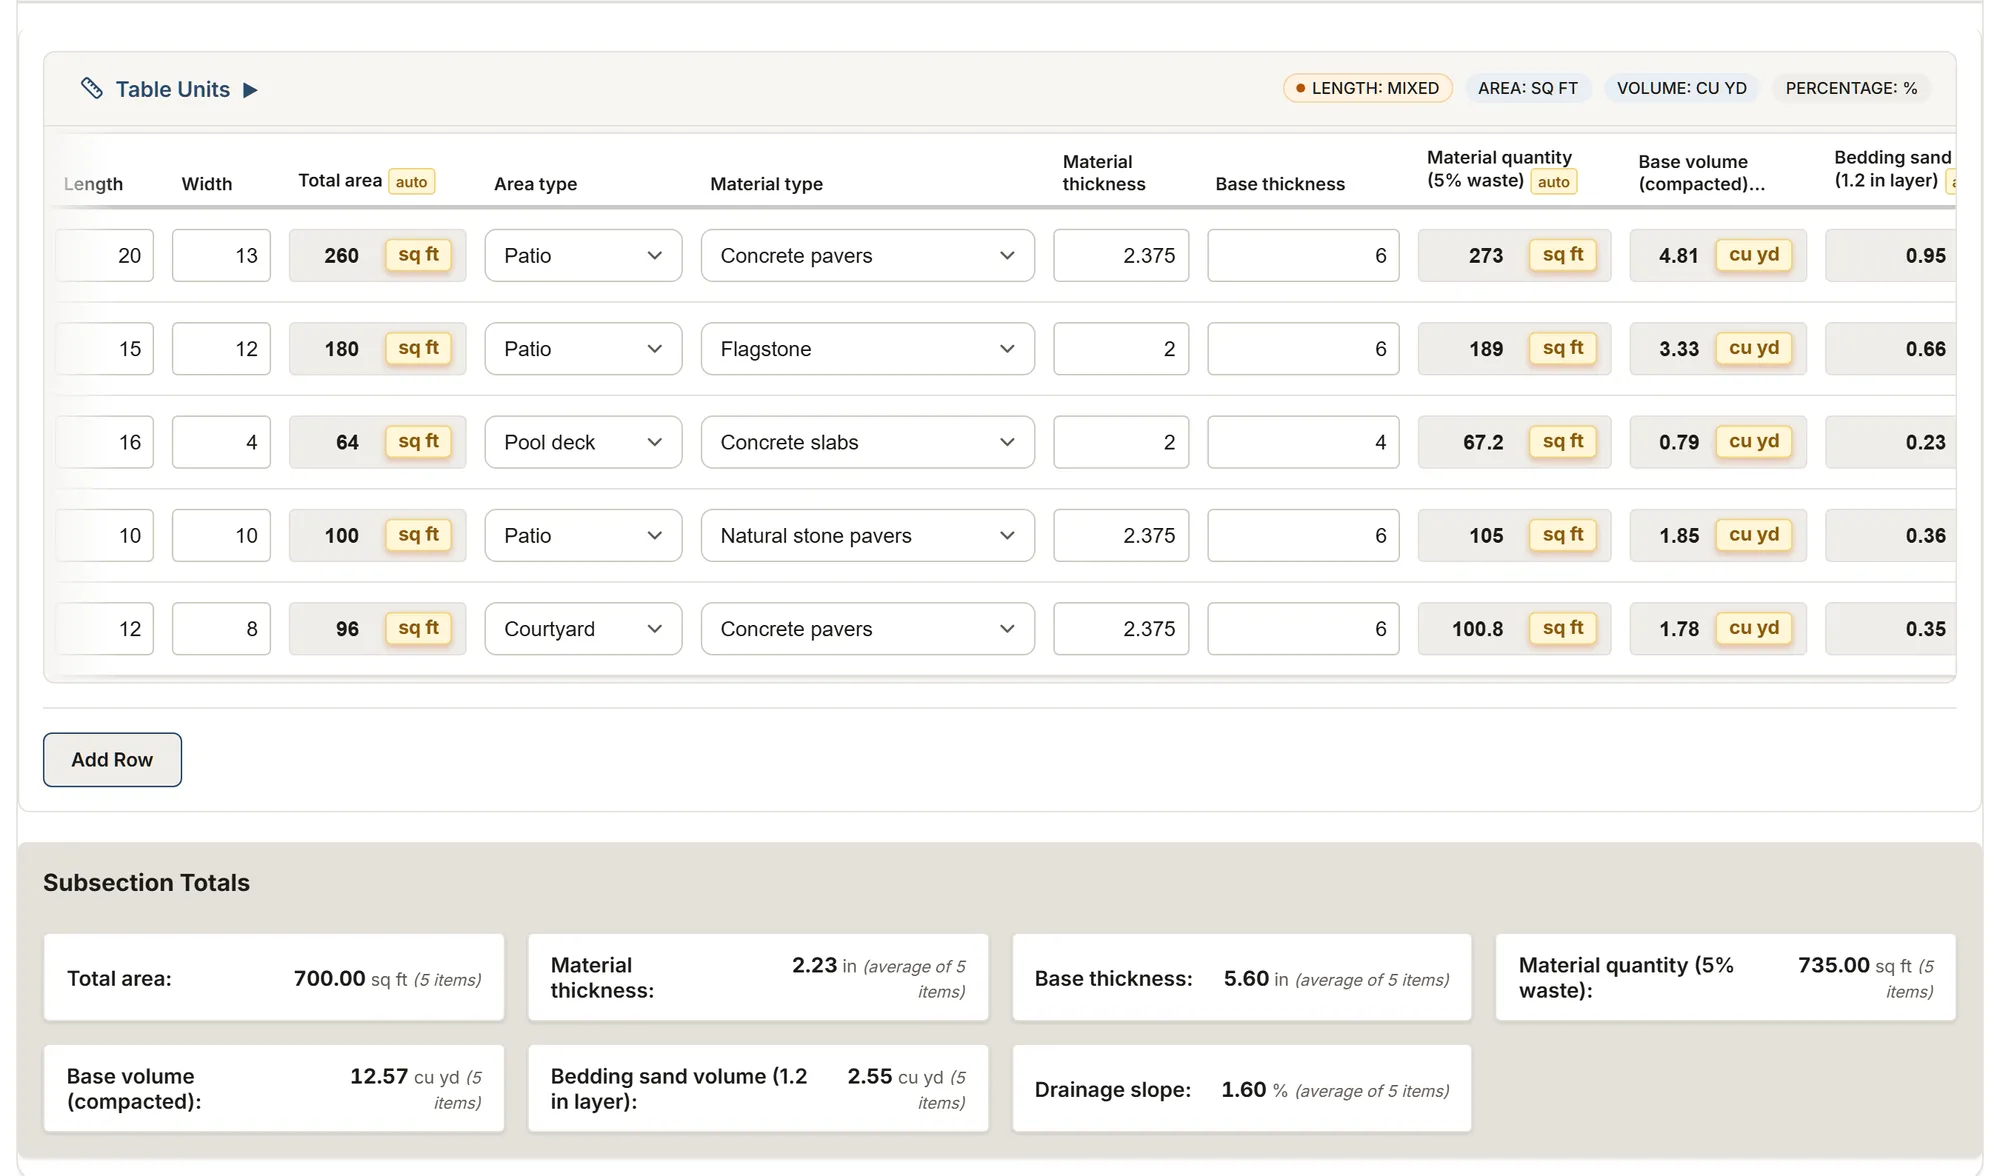Click Width field with value 13
This screenshot has width=2000, height=1176.
(x=221, y=255)
